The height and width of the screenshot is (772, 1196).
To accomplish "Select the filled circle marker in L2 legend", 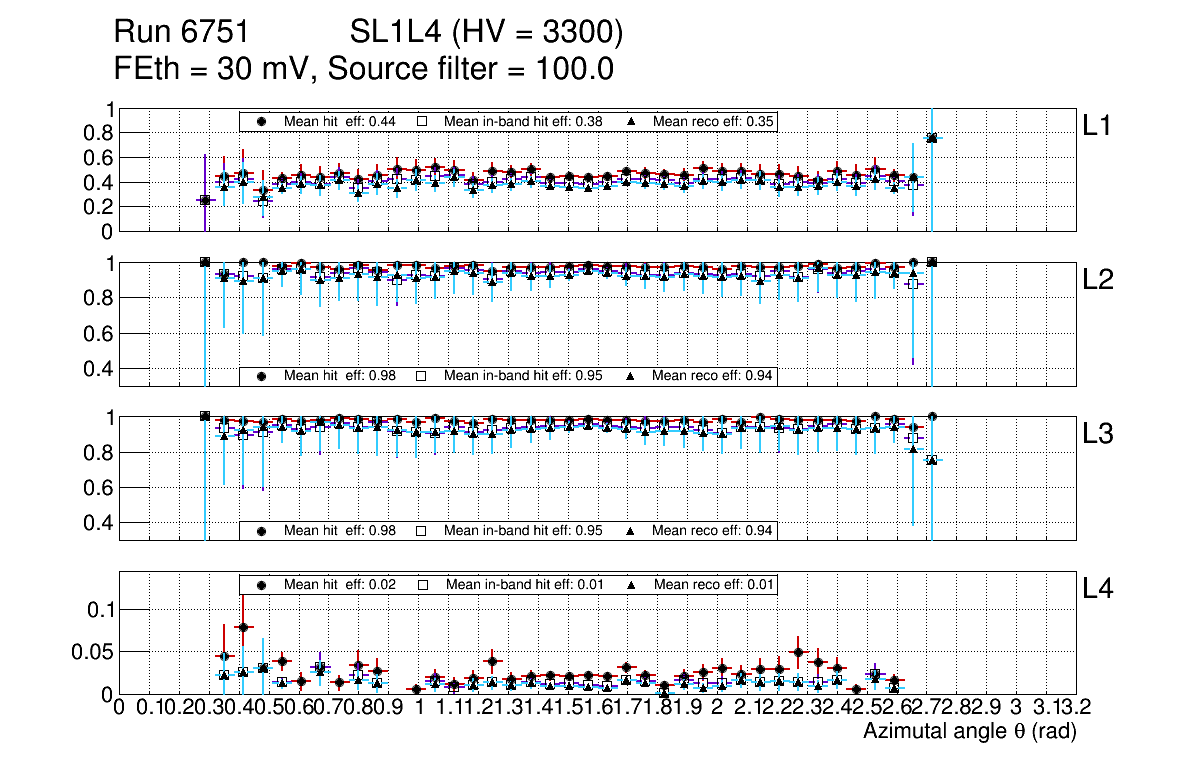I will coord(262,376).
